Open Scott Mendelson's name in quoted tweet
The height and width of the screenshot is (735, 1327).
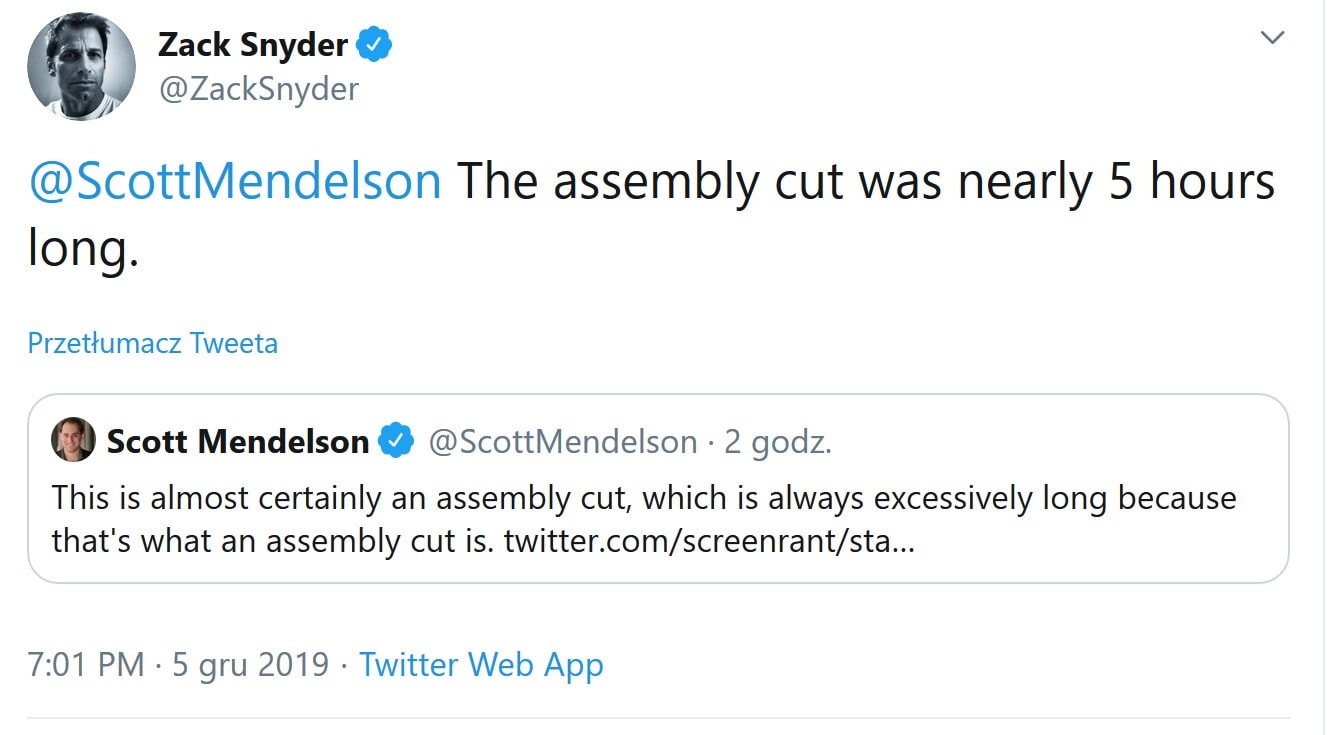click(238, 441)
